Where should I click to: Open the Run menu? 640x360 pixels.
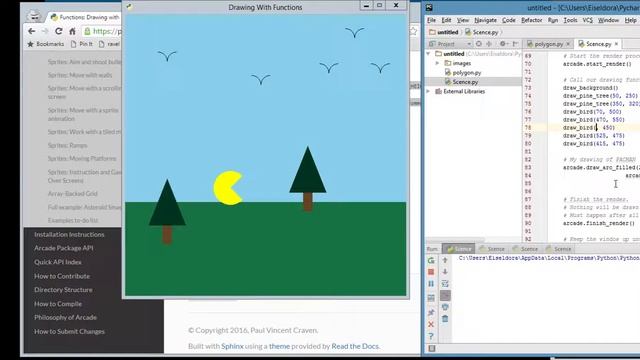pyautogui.click(x=553, y=20)
